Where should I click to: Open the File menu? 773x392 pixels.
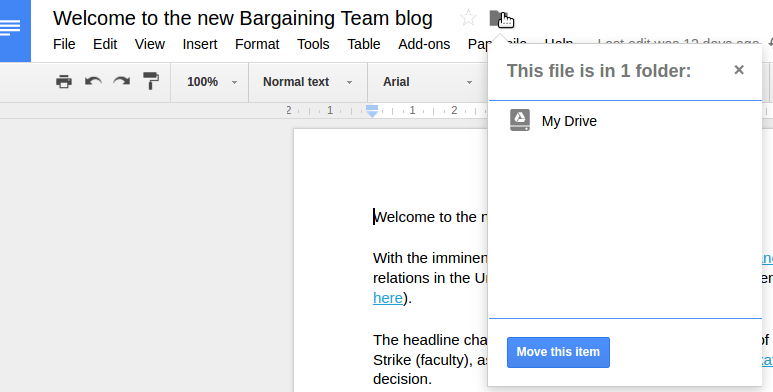[64, 44]
